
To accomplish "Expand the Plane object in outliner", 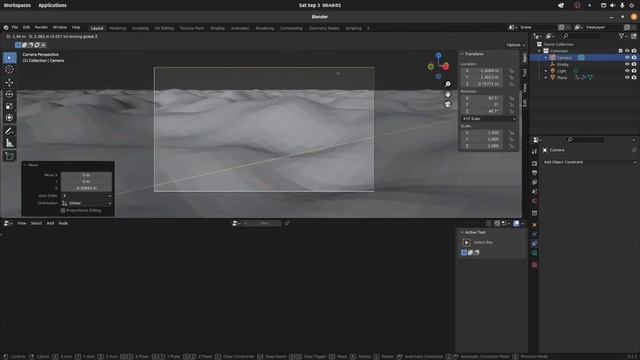I will pos(546,78).
